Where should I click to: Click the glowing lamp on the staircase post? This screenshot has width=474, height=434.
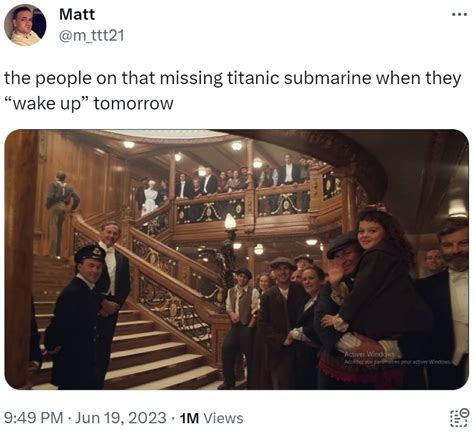click(230, 222)
